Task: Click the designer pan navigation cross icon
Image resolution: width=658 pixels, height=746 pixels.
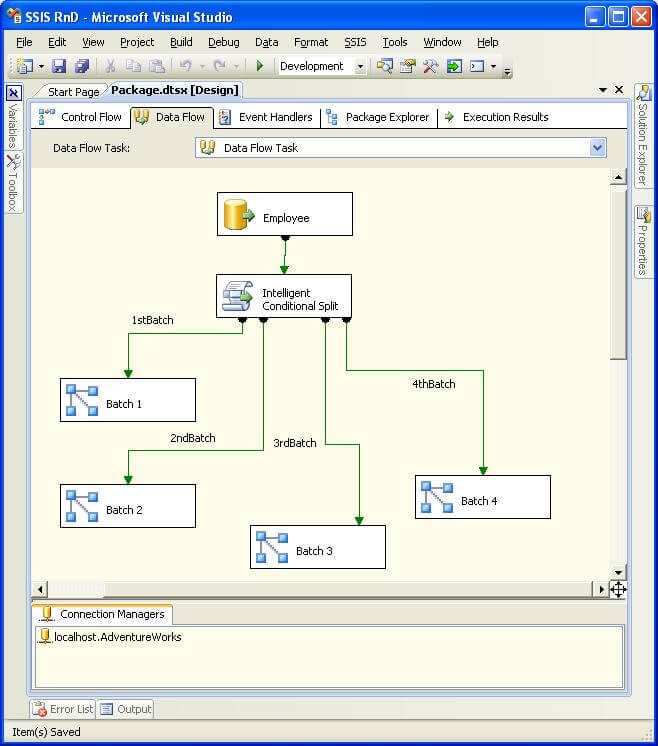Action: (618, 589)
